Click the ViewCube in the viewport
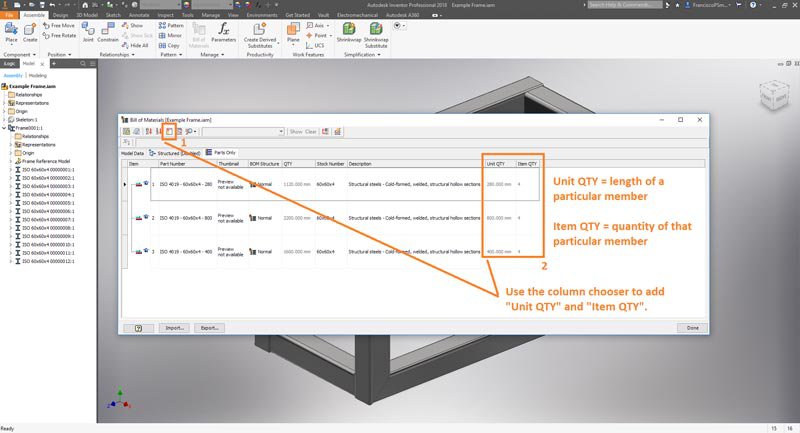Viewport: 800px width, 433px height. 774,95
